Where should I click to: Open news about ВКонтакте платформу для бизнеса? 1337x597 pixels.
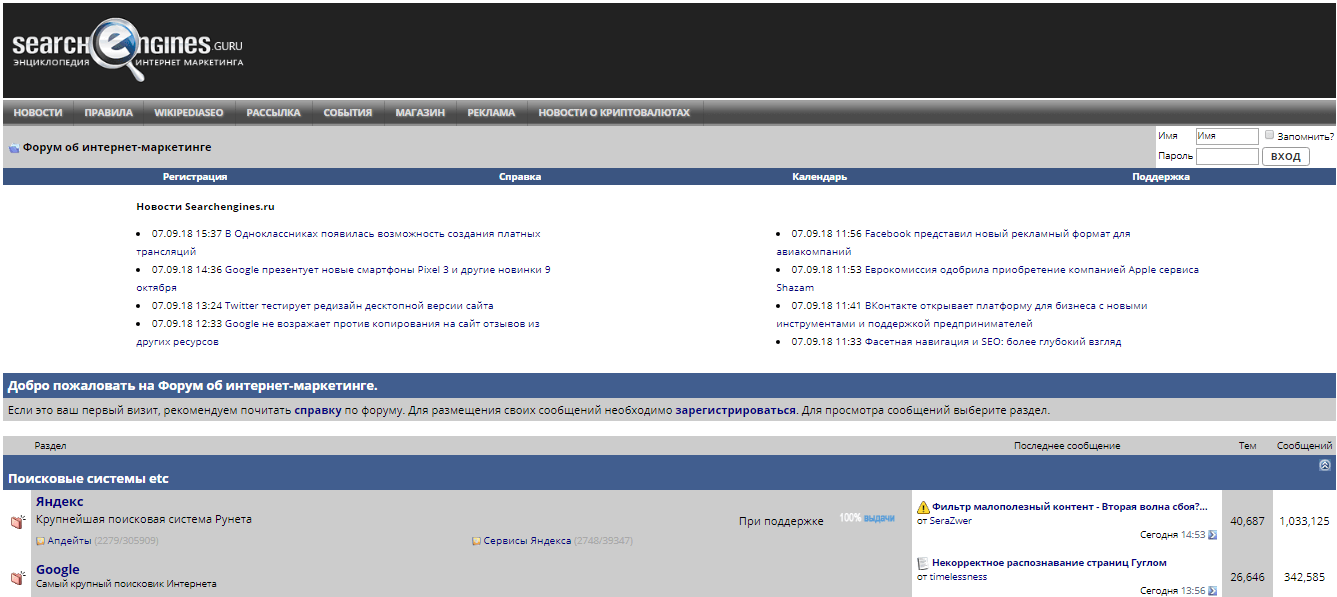[962, 315]
